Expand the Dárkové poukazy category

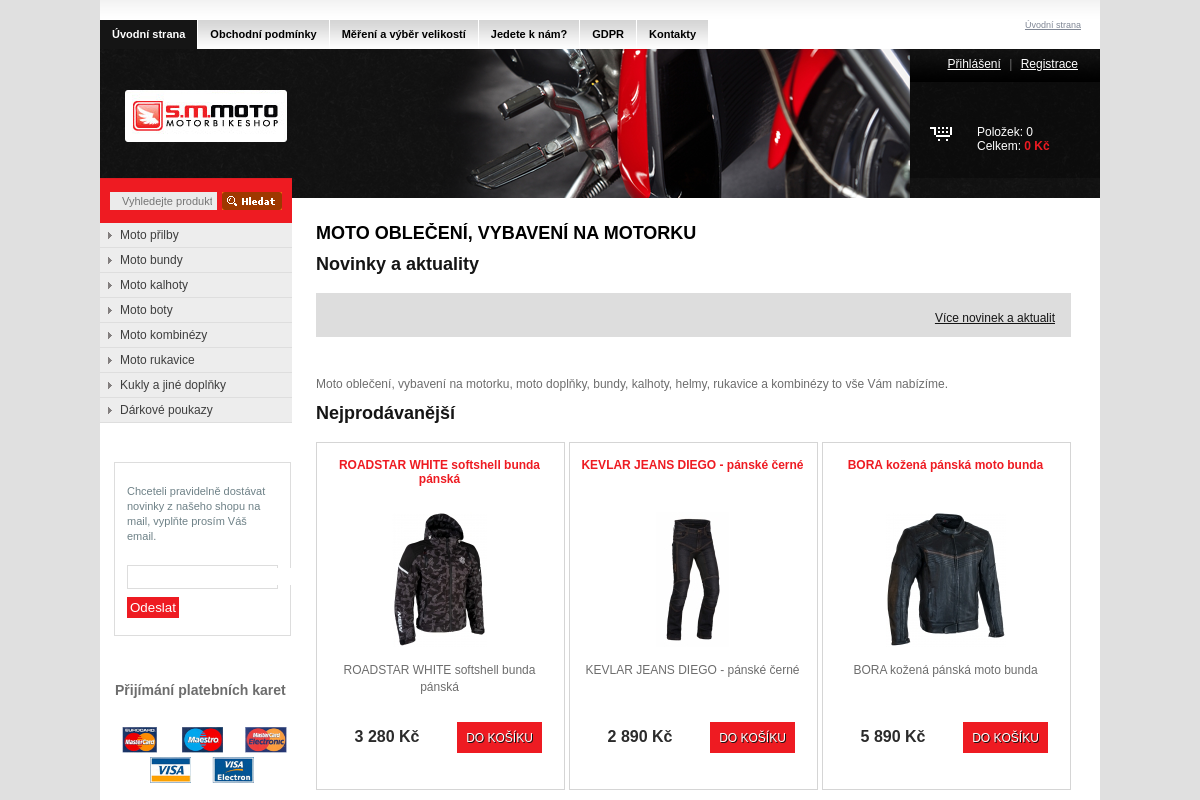196,410
